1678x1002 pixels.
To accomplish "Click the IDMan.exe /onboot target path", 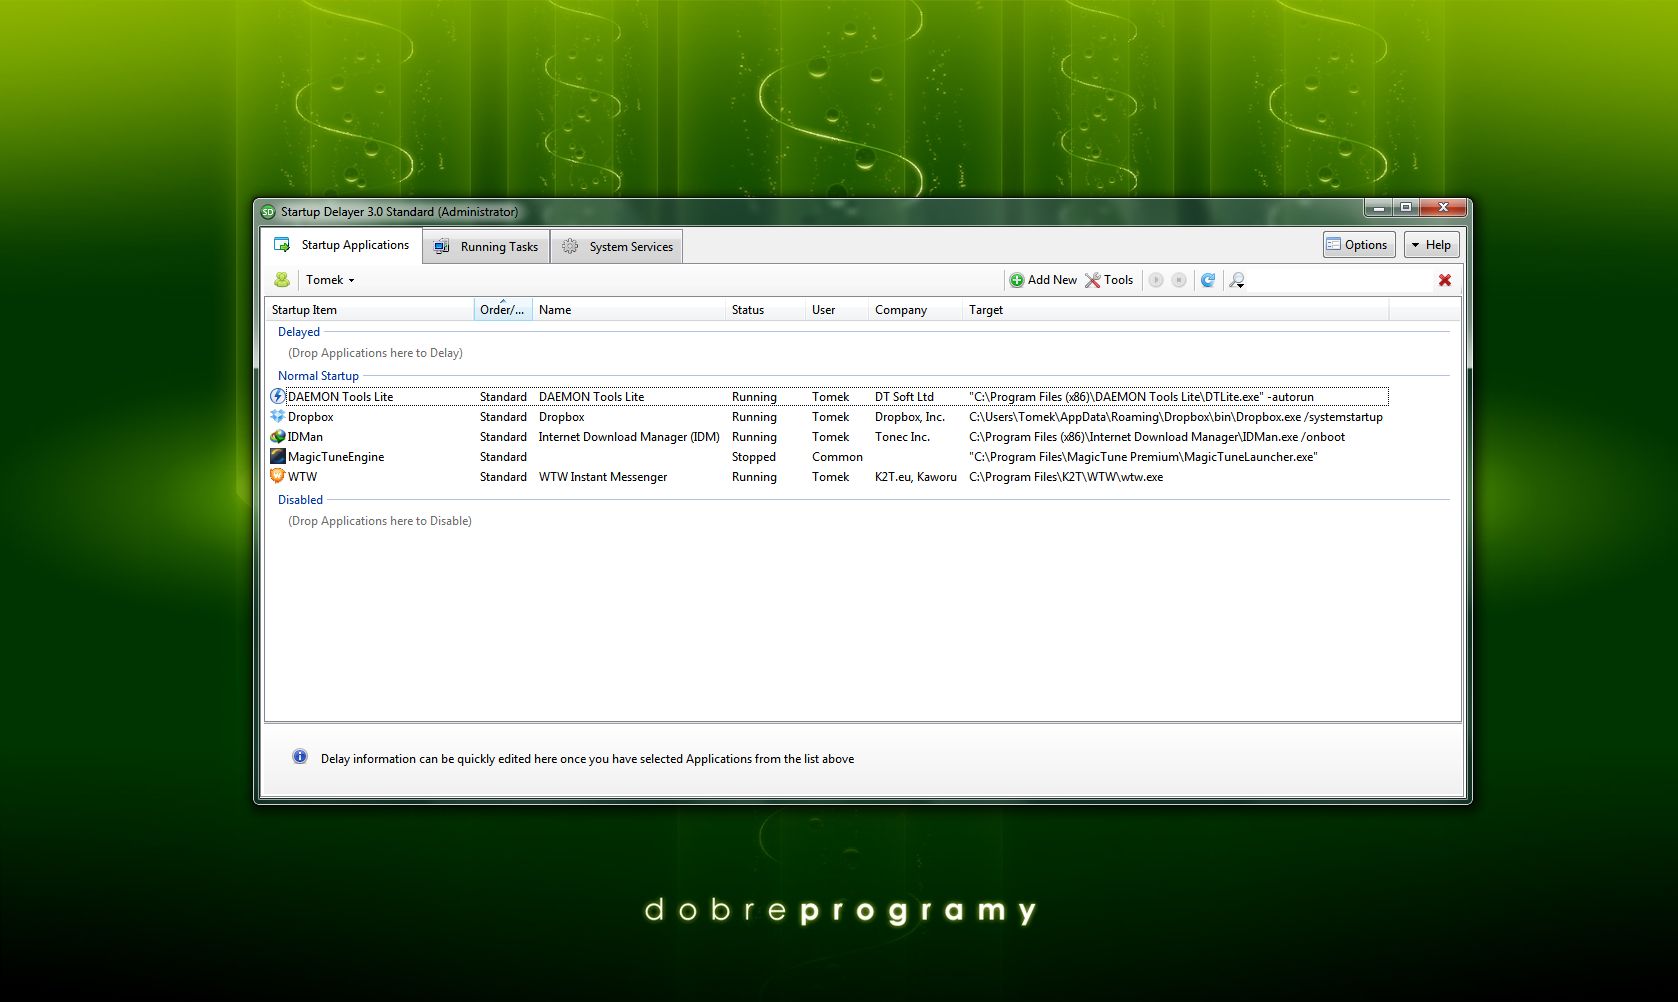I will [x=1157, y=437].
